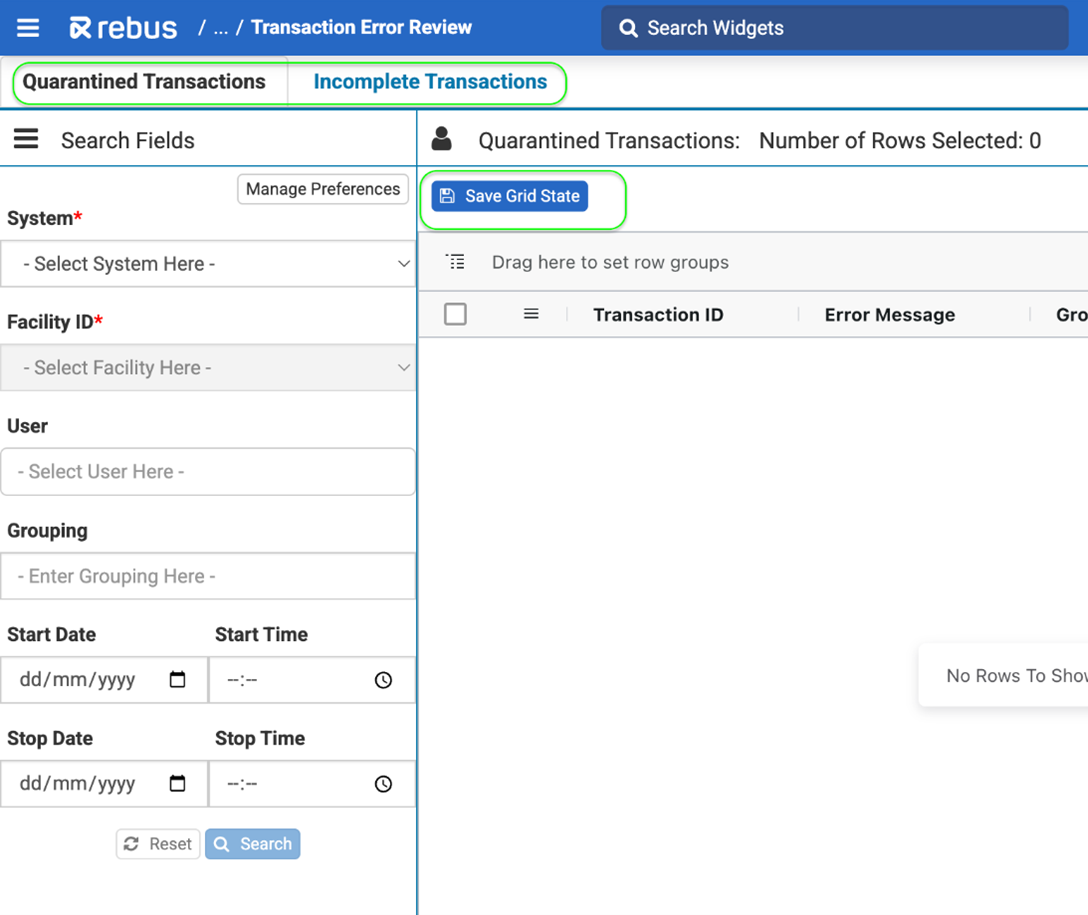Open the Start Time clock picker
Screen dimensions: 1088x915
click(x=383, y=680)
